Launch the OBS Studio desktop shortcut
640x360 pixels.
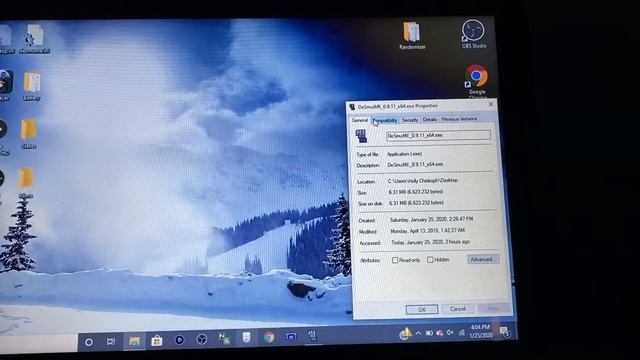click(473, 33)
